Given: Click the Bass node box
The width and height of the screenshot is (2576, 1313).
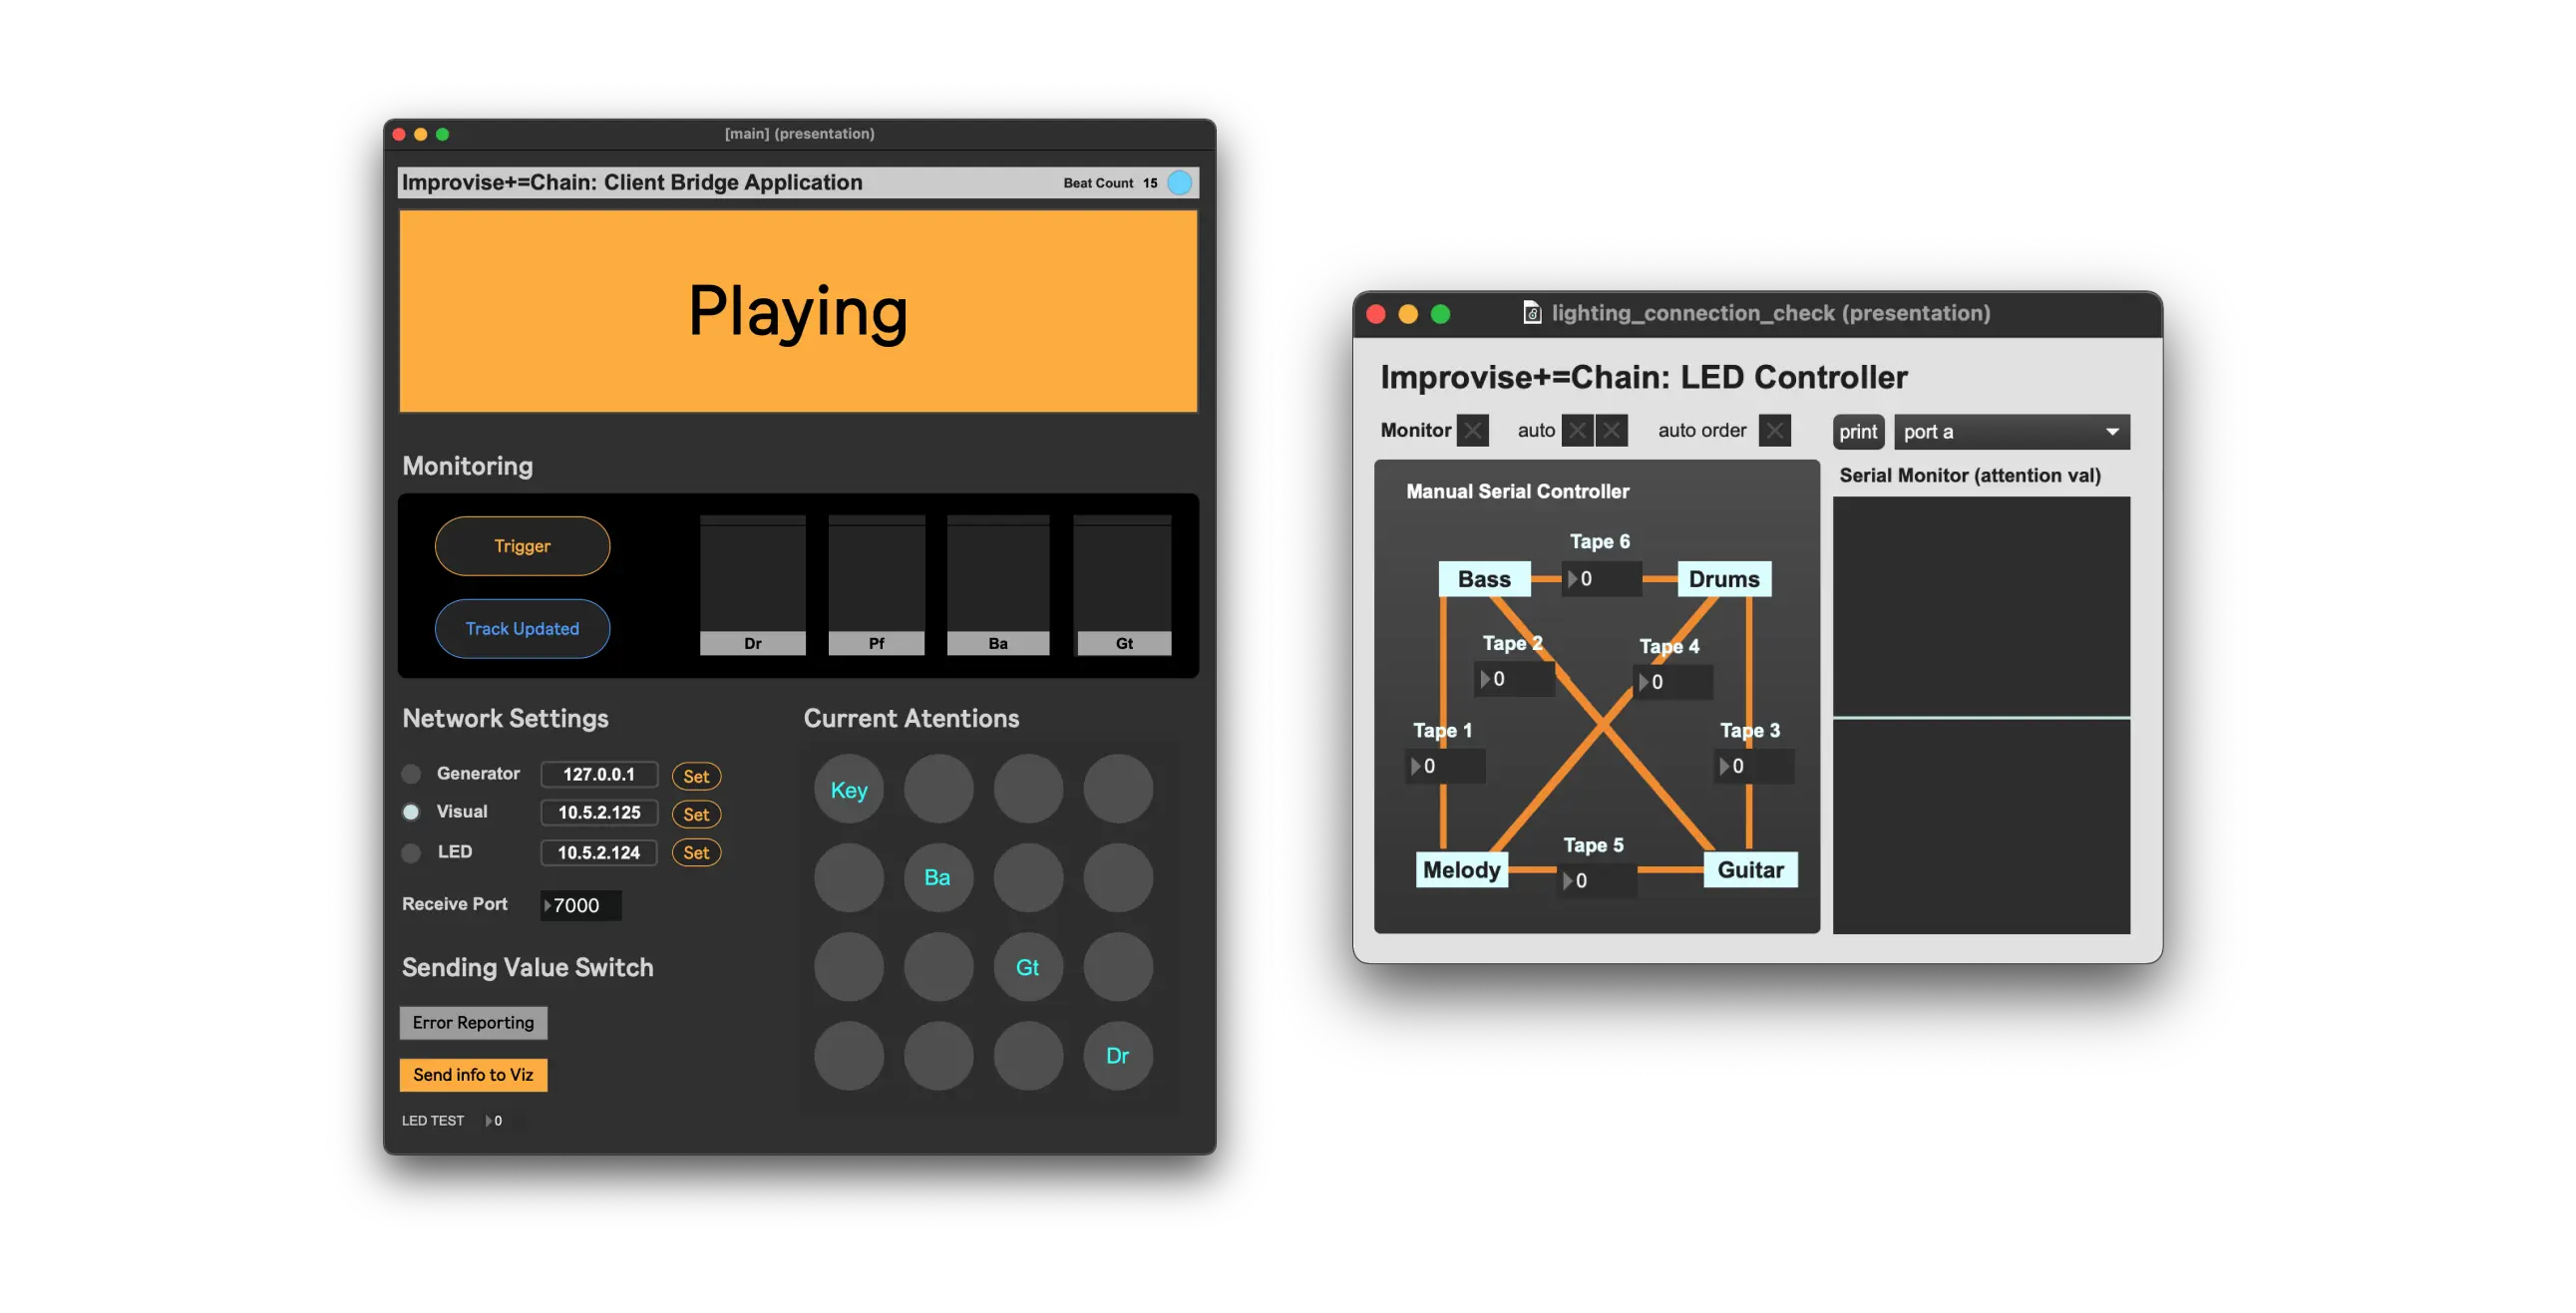Looking at the screenshot, I should coord(1484,579).
